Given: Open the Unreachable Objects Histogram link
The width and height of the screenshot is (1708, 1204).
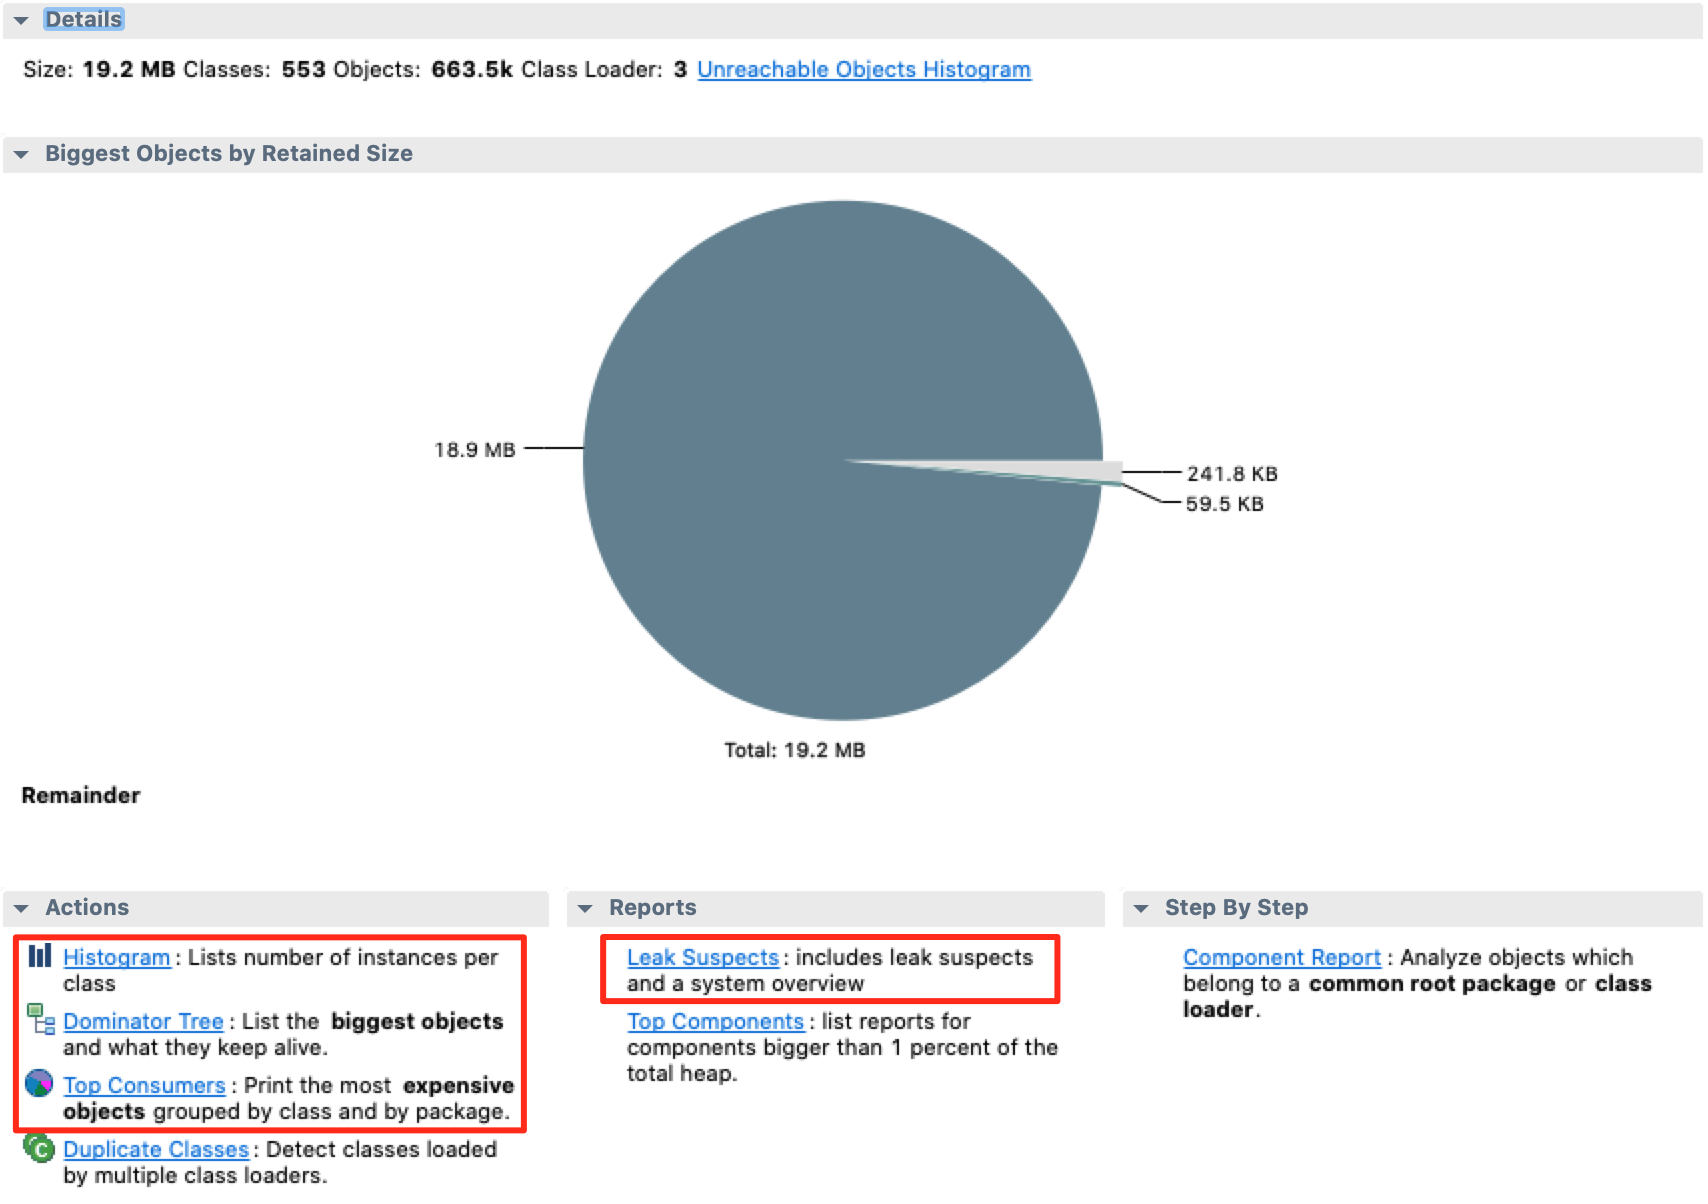Looking at the screenshot, I should (864, 69).
